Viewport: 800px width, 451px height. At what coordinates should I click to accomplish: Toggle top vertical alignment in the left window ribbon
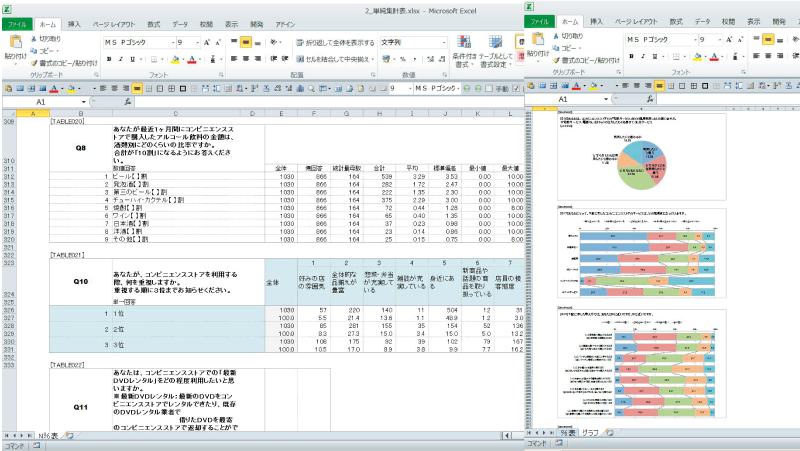click(234, 42)
